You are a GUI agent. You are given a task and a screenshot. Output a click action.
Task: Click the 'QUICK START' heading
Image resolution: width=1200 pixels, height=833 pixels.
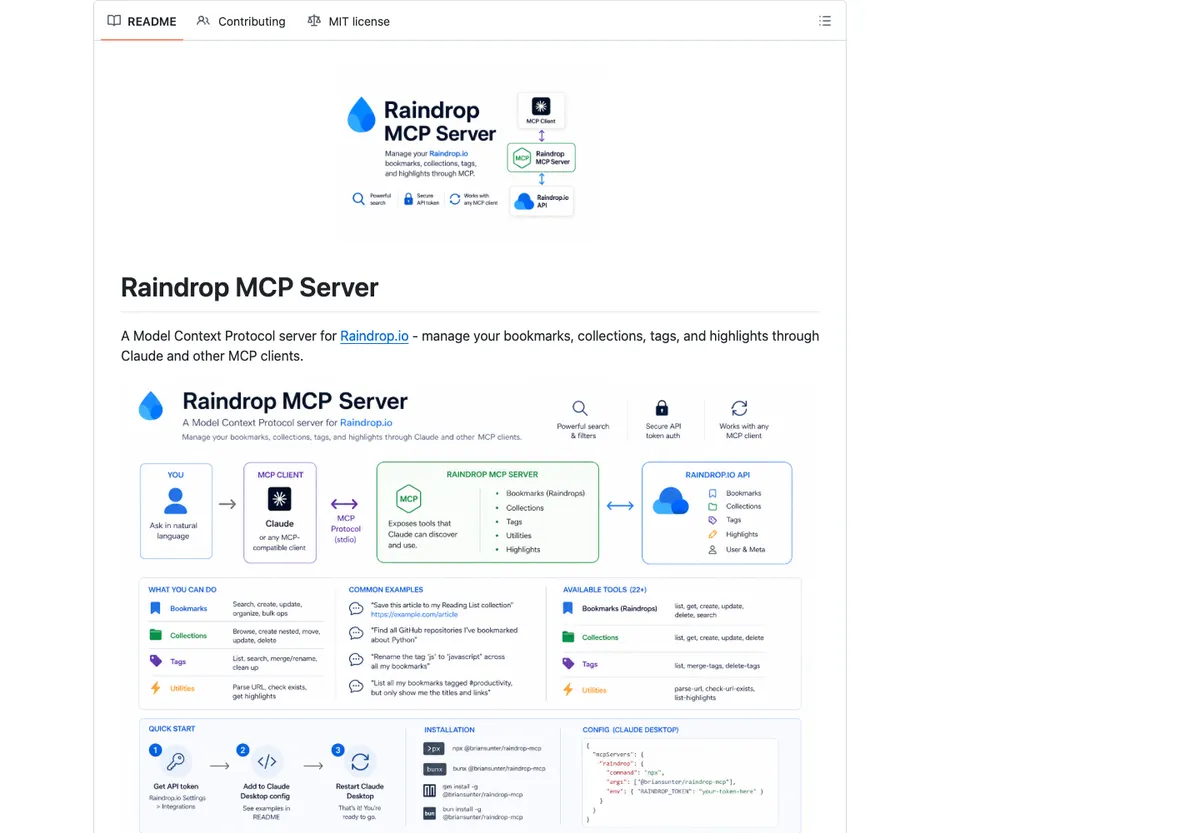(x=172, y=729)
